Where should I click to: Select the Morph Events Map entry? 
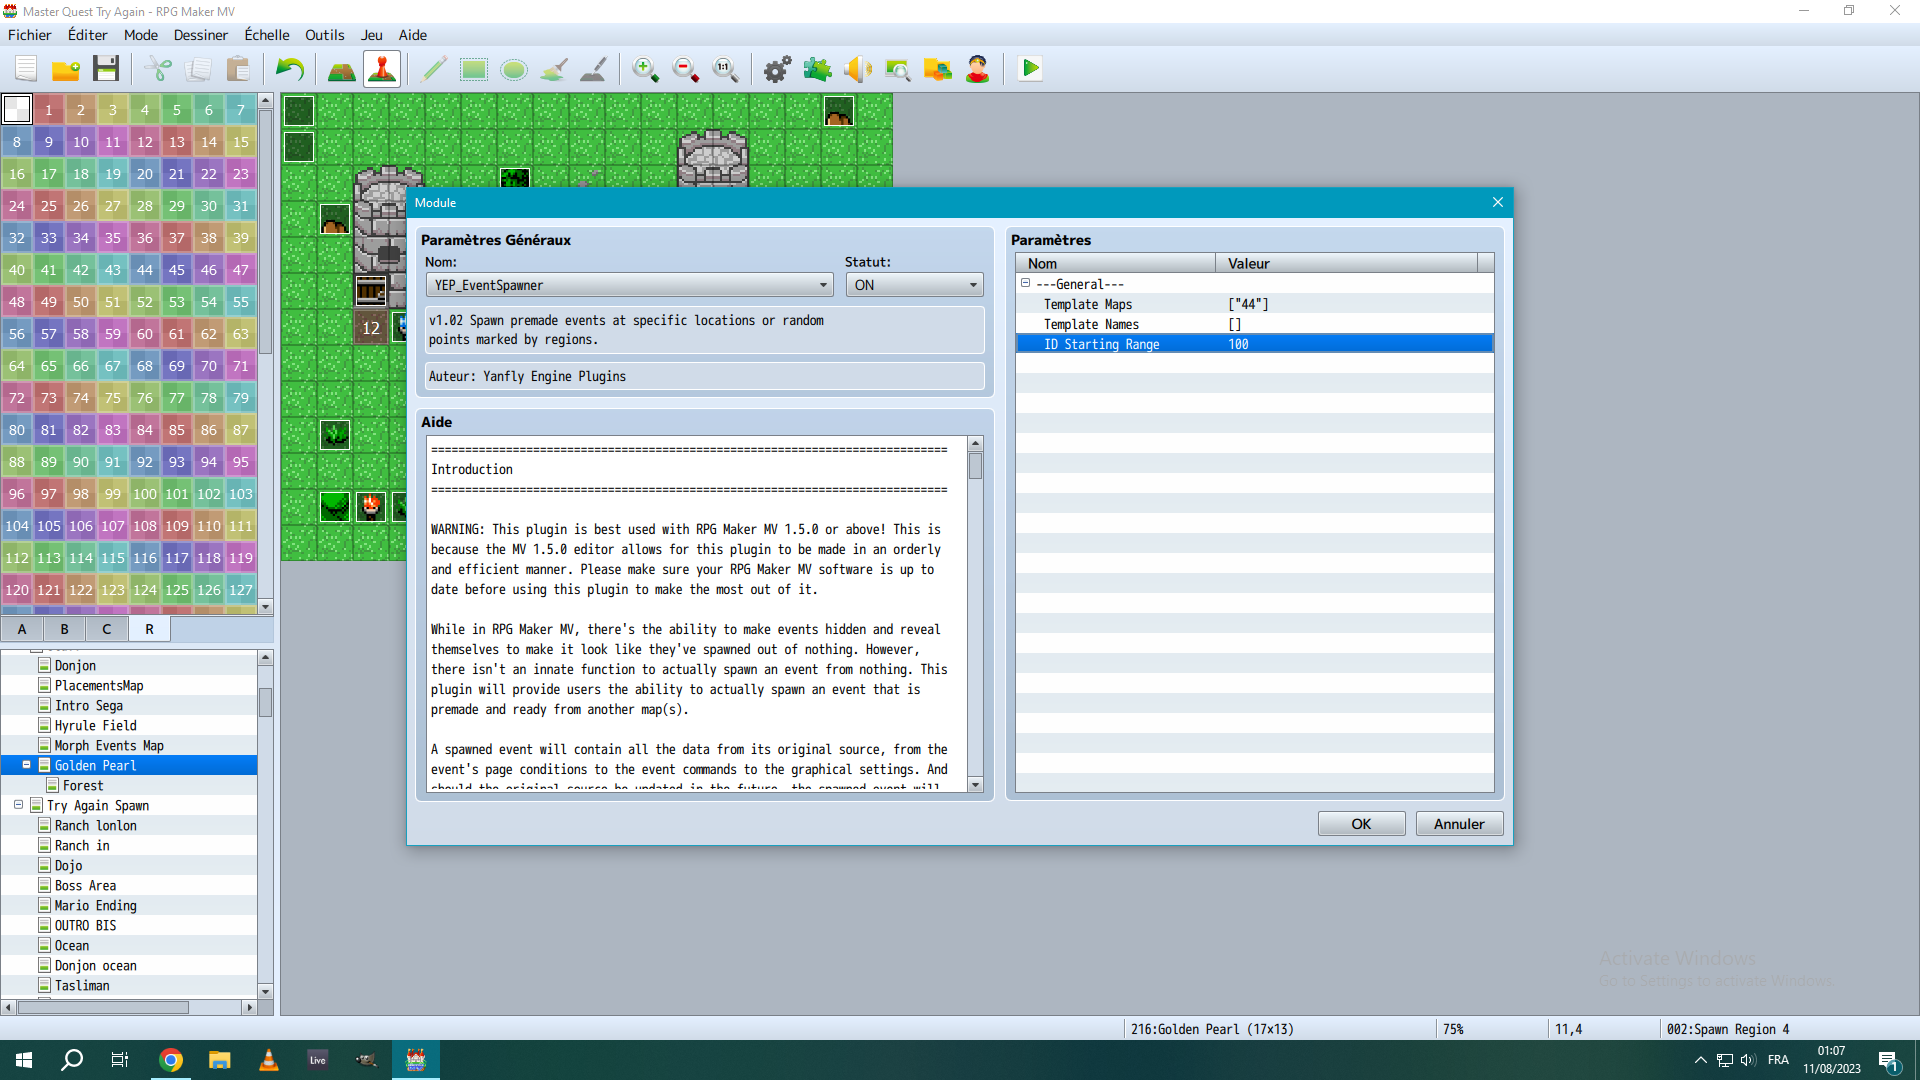(x=109, y=745)
